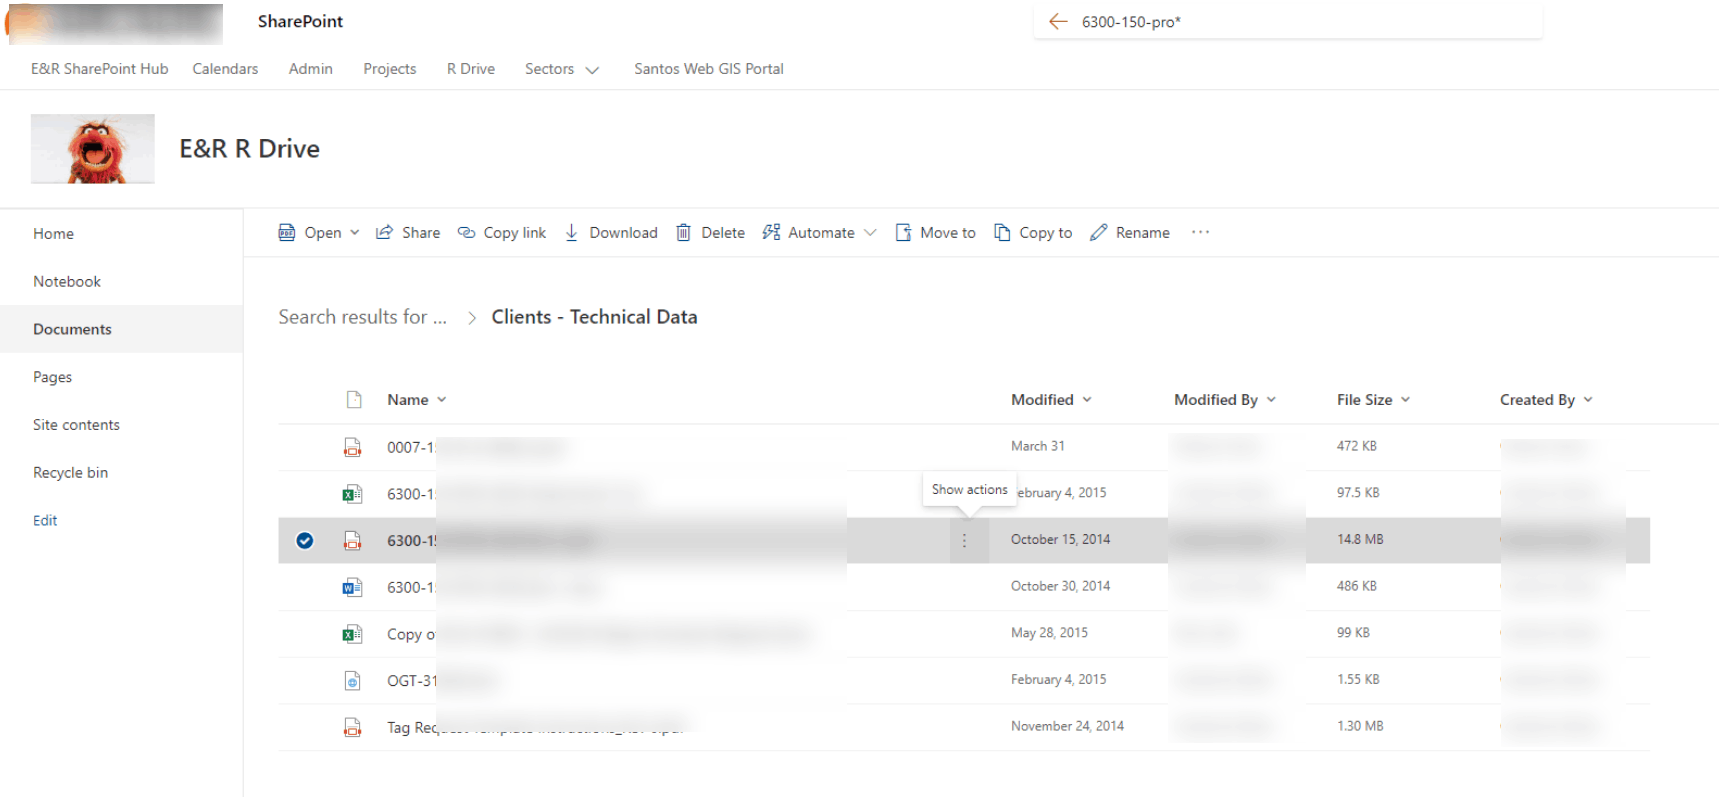This screenshot has height=797, width=1719.
Task: Open the Modified column header dropdown
Action: pos(1087,400)
